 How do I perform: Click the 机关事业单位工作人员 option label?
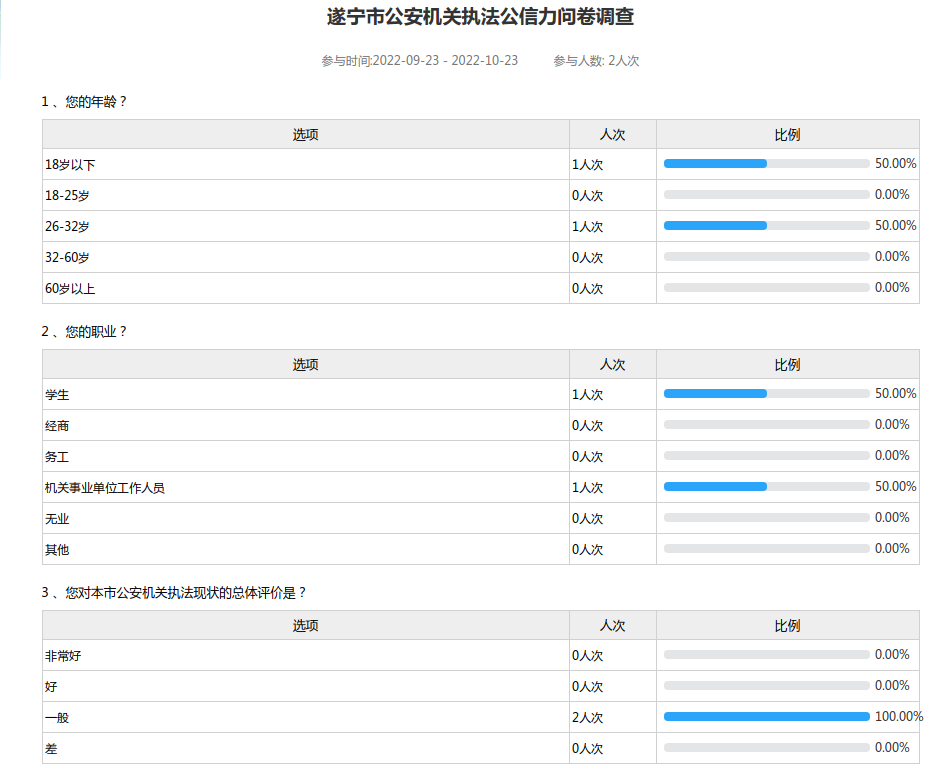click(x=105, y=488)
